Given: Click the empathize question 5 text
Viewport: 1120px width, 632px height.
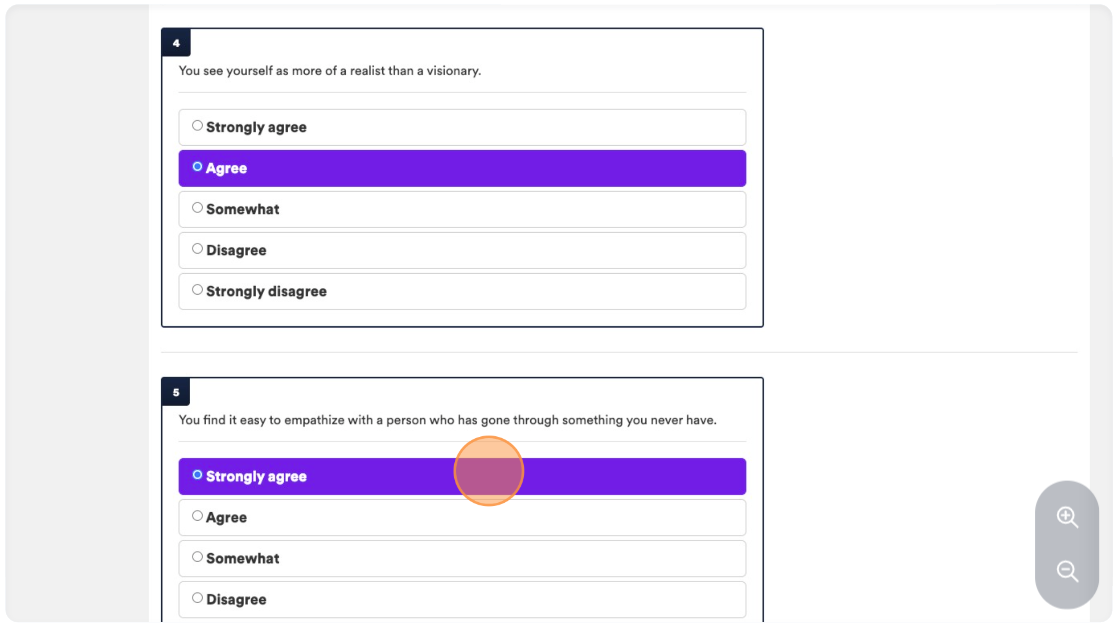Looking at the screenshot, I should click(447, 420).
